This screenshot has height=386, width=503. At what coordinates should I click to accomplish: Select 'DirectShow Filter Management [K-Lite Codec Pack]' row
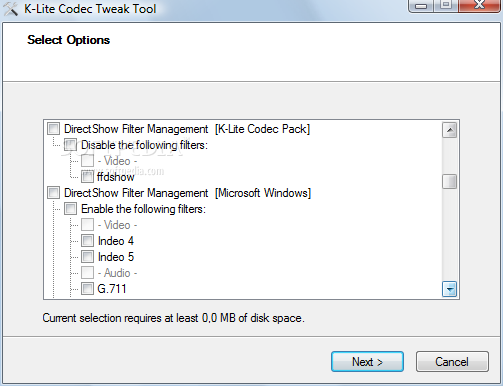tap(187, 129)
